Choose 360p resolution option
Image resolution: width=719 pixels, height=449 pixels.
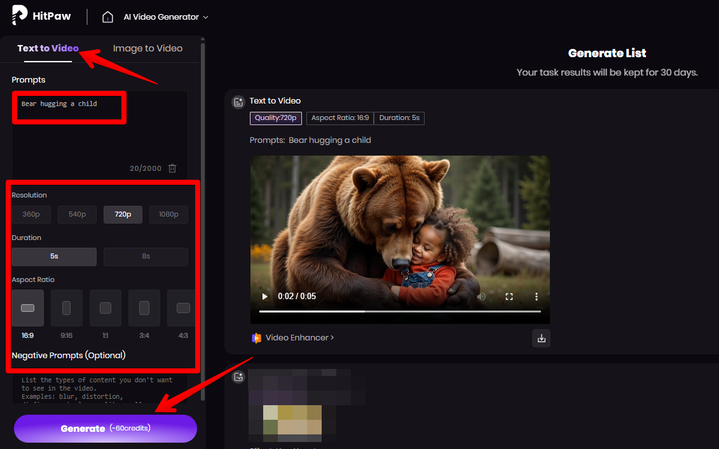[x=33, y=214]
